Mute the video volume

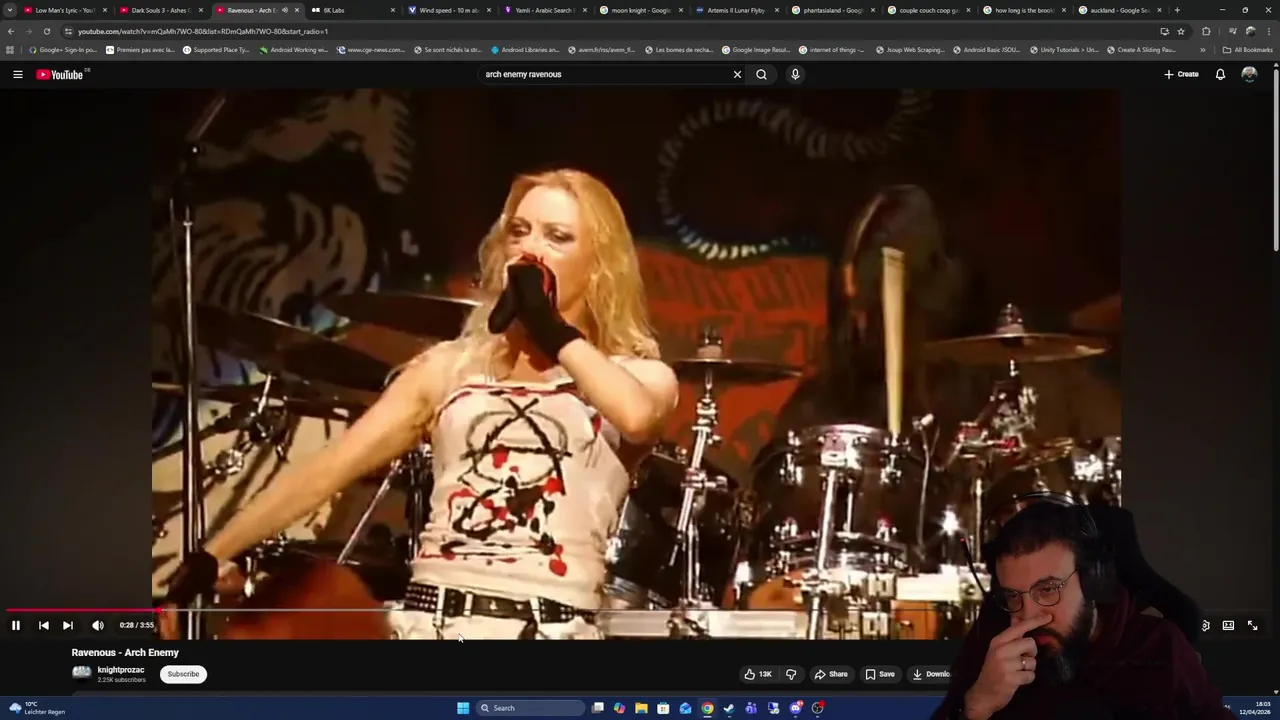[98, 625]
